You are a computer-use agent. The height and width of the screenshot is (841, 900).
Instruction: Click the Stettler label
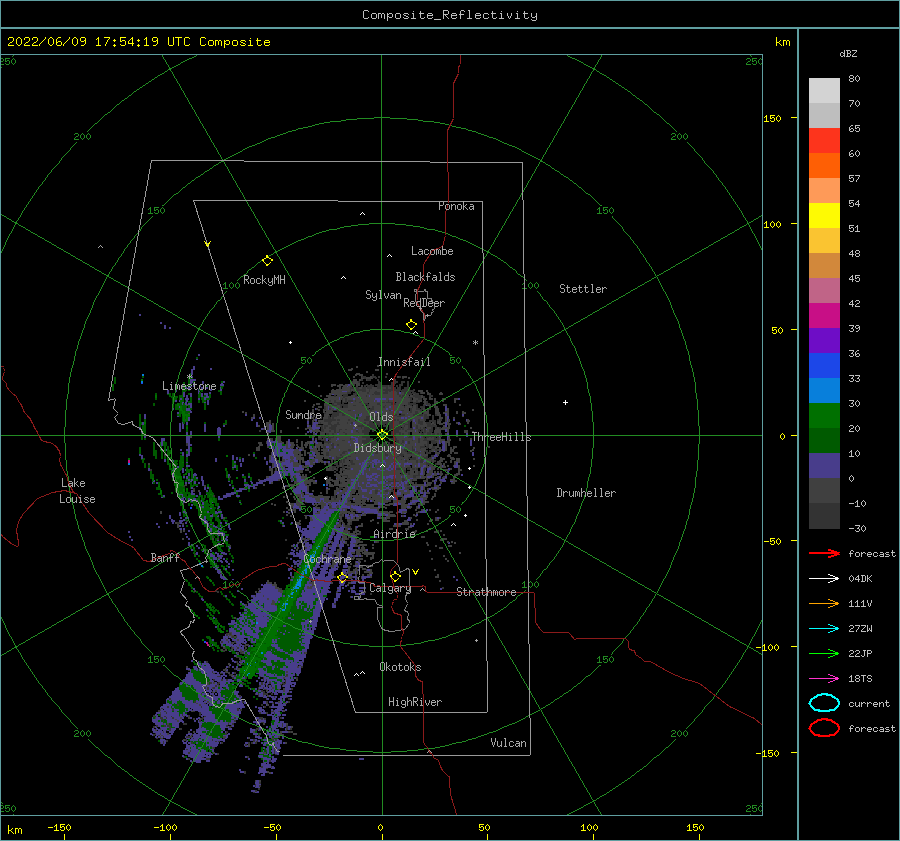(x=583, y=289)
